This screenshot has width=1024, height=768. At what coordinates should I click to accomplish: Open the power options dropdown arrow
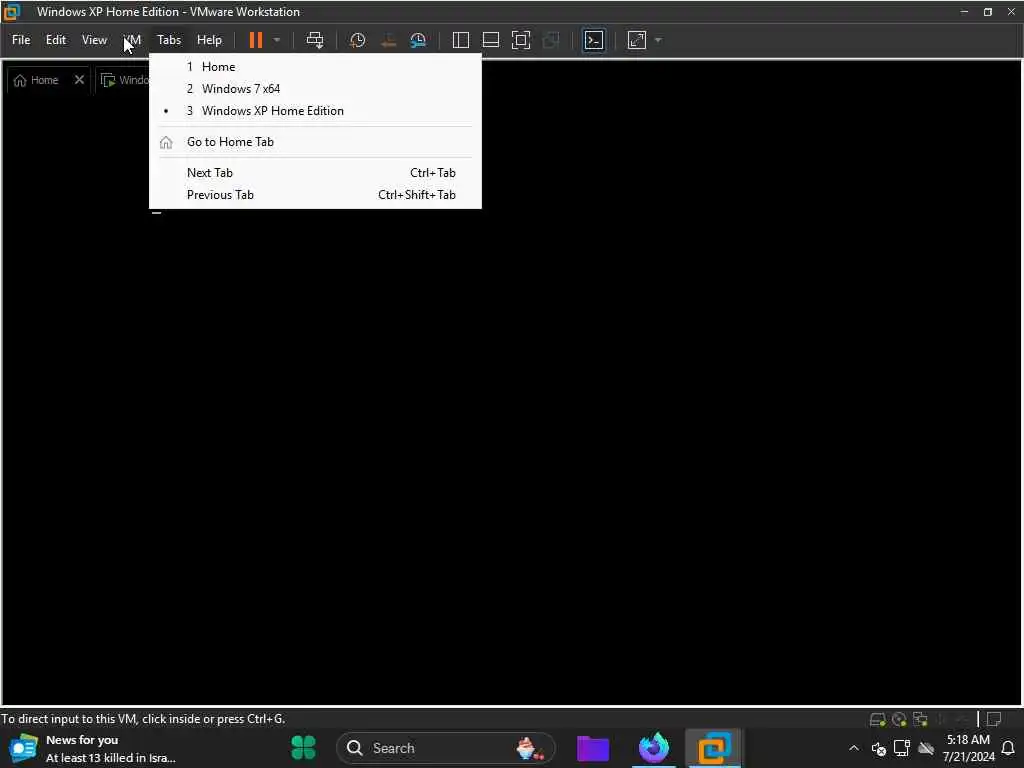[x=277, y=40]
